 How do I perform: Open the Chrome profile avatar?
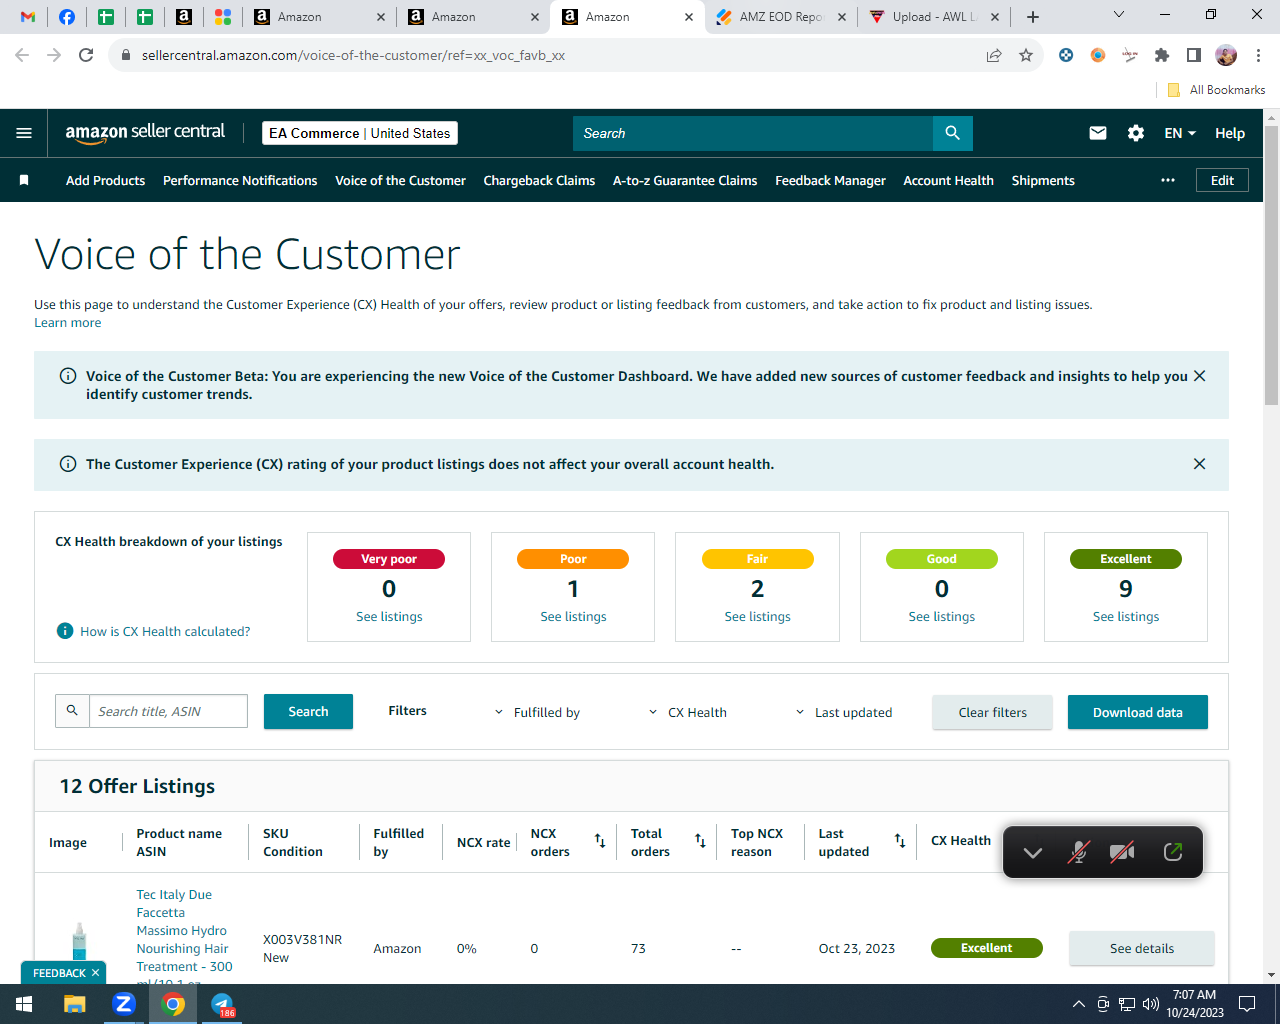[1226, 55]
